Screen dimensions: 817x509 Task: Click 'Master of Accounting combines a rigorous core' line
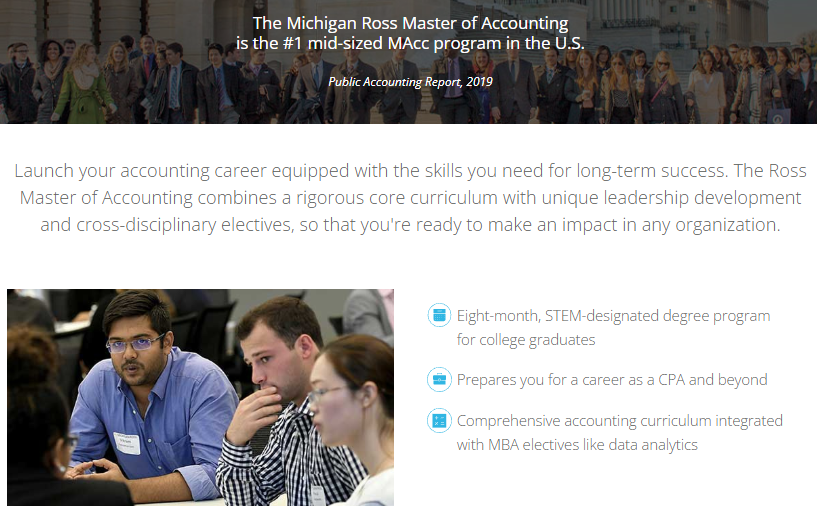point(410,197)
